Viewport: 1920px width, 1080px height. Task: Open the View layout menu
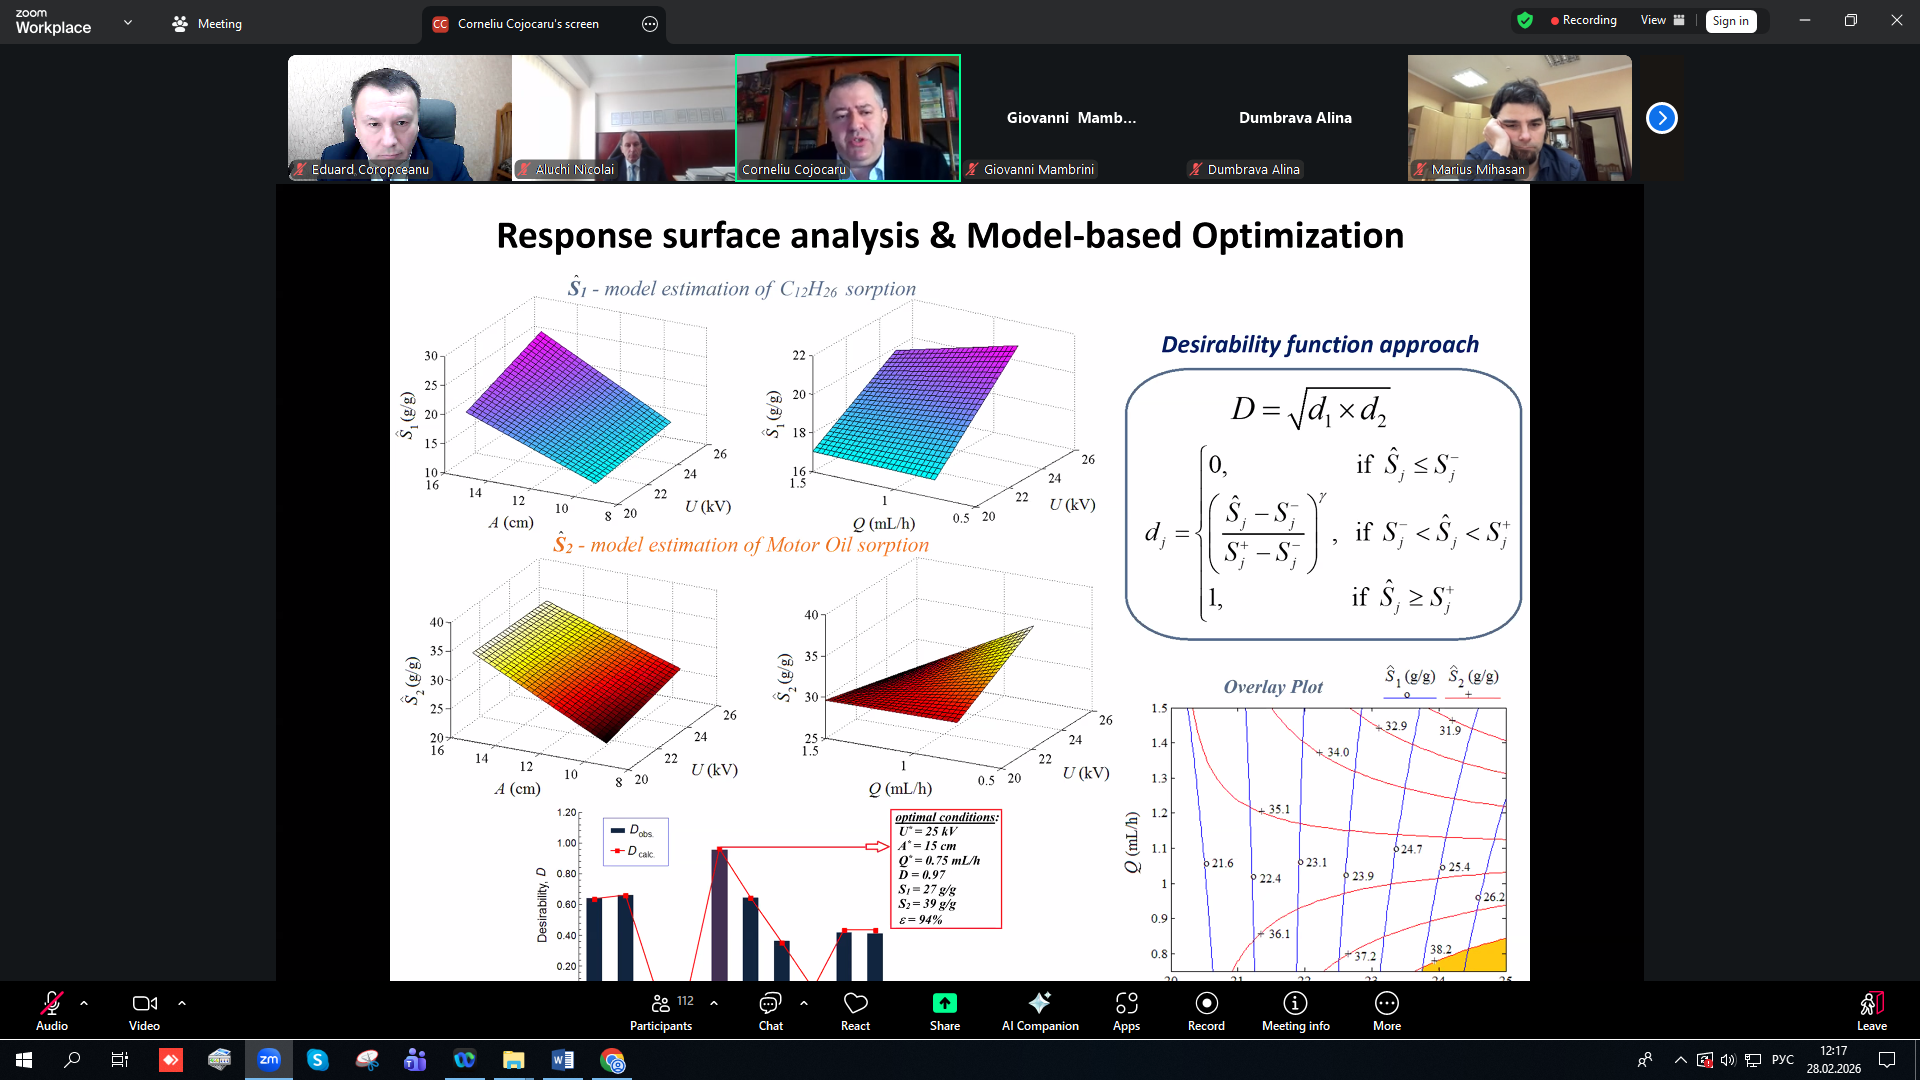pos(1662,20)
